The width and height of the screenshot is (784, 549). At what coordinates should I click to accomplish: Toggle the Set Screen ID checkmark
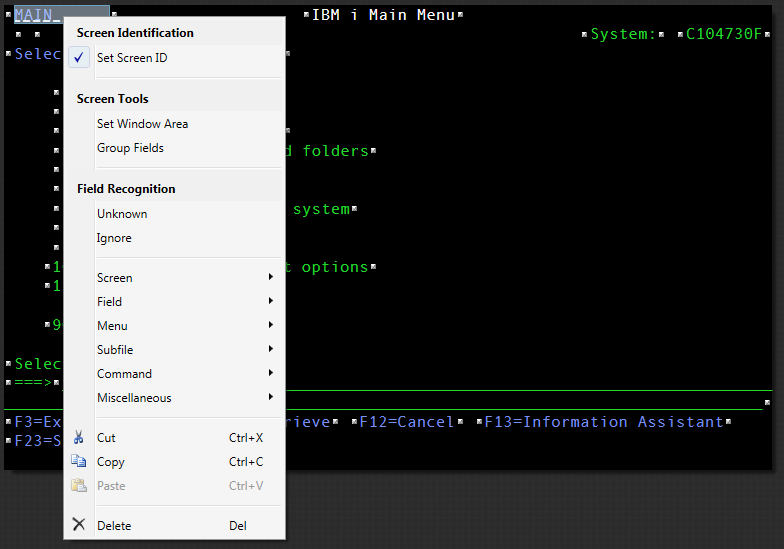click(x=78, y=58)
